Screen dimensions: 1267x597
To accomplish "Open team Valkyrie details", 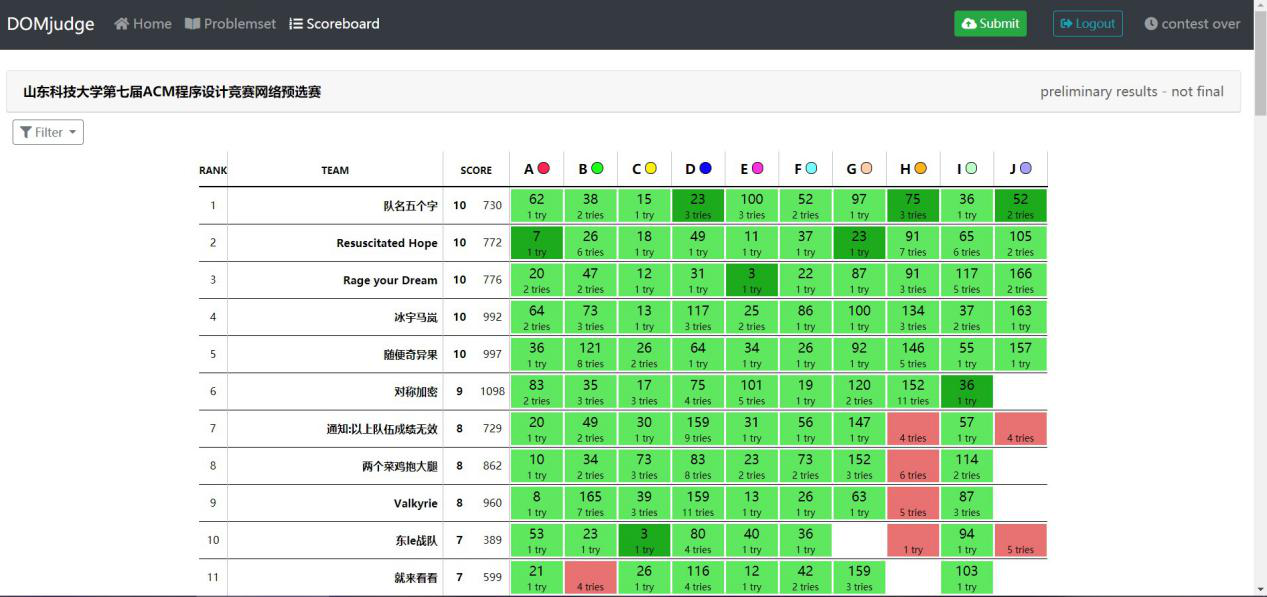I will [x=415, y=503].
